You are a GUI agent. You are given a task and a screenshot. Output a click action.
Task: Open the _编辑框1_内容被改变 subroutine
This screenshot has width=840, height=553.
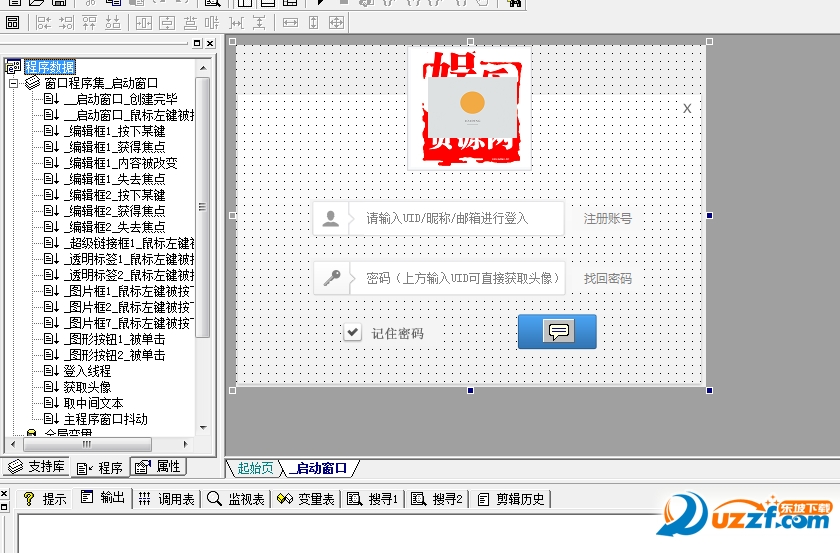pos(120,163)
